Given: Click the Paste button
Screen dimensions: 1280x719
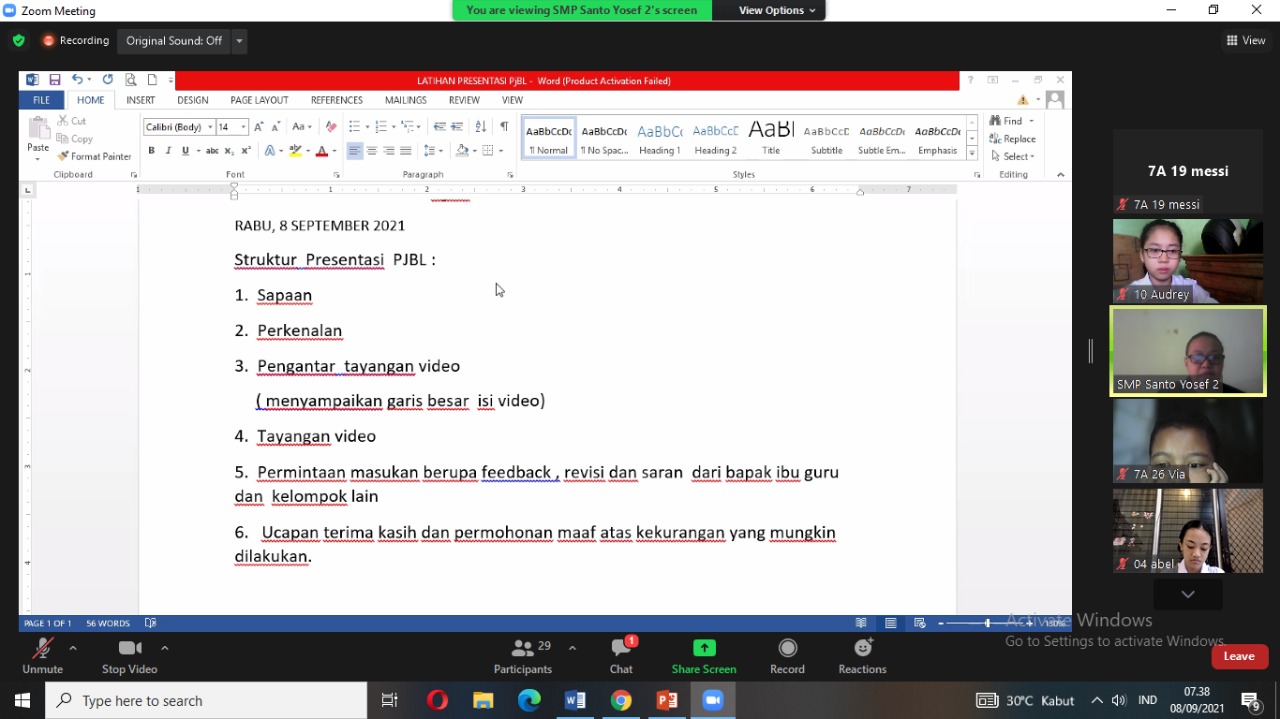Looking at the screenshot, I should tap(38, 139).
